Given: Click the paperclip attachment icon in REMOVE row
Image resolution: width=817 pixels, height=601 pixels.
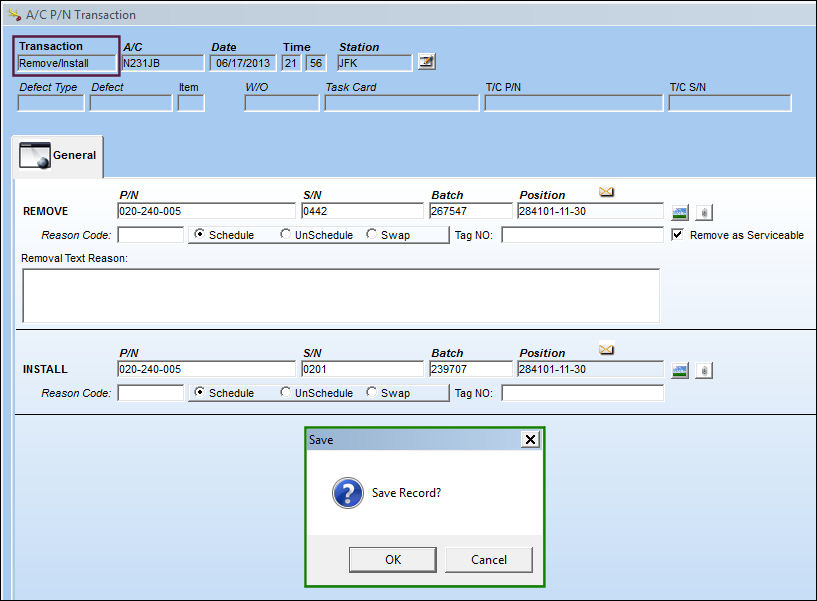Looking at the screenshot, I should pos(704,212).
